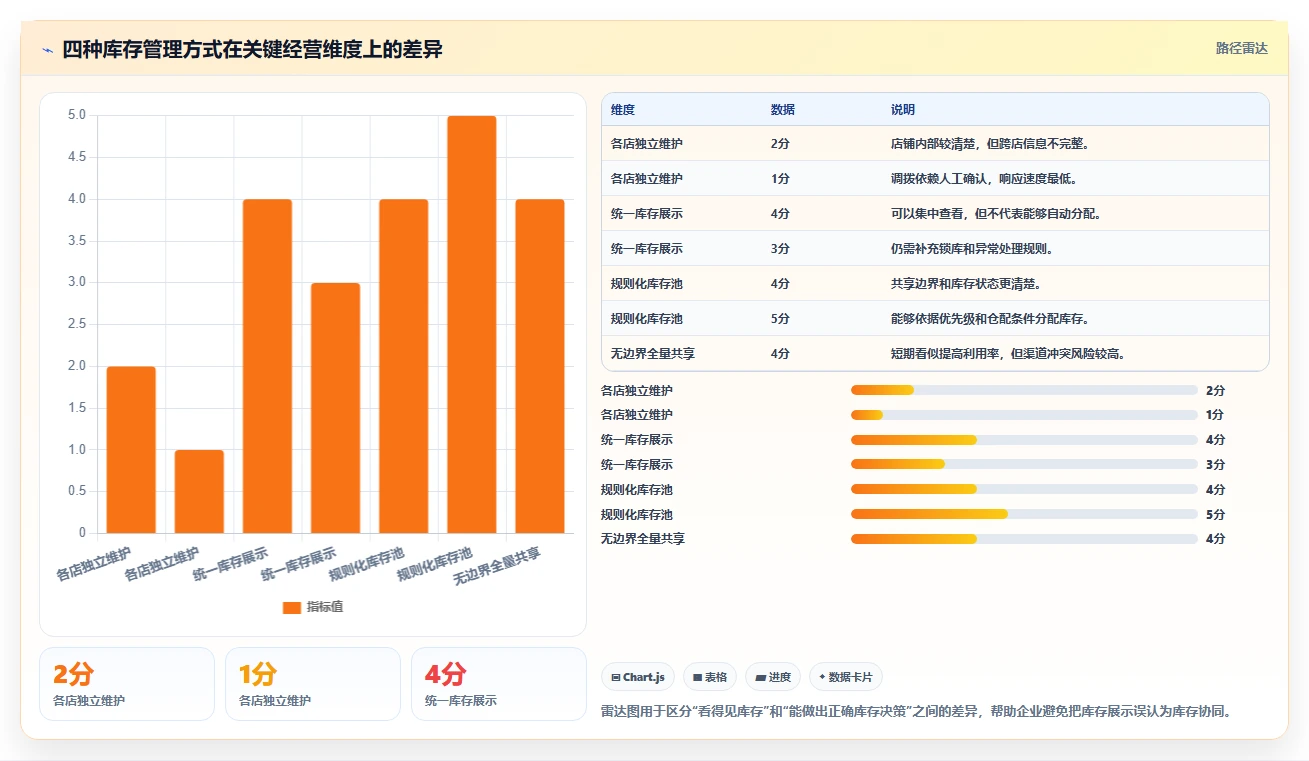The width and height of the screenshot is (1309, 761).
Task: Click the progress bar marked 5分
Action: (x=1024, y=514)
